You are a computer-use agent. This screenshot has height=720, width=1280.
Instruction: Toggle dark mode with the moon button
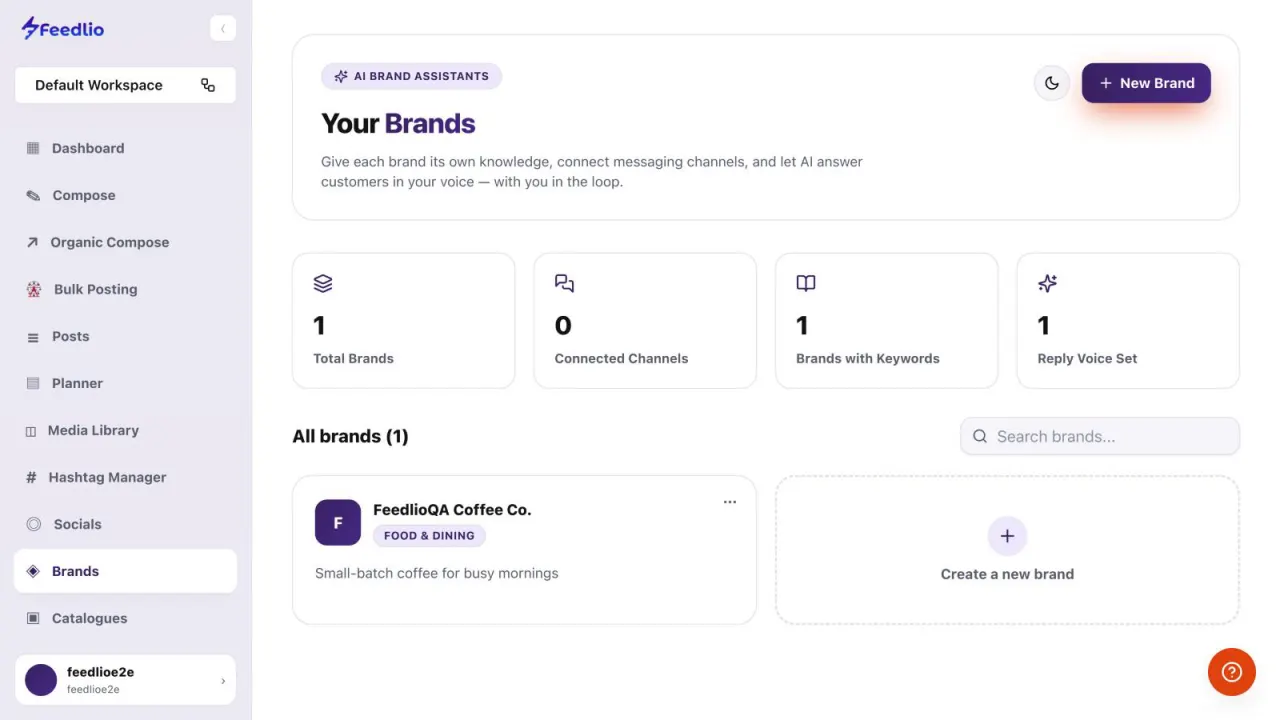coord(1052,83)
